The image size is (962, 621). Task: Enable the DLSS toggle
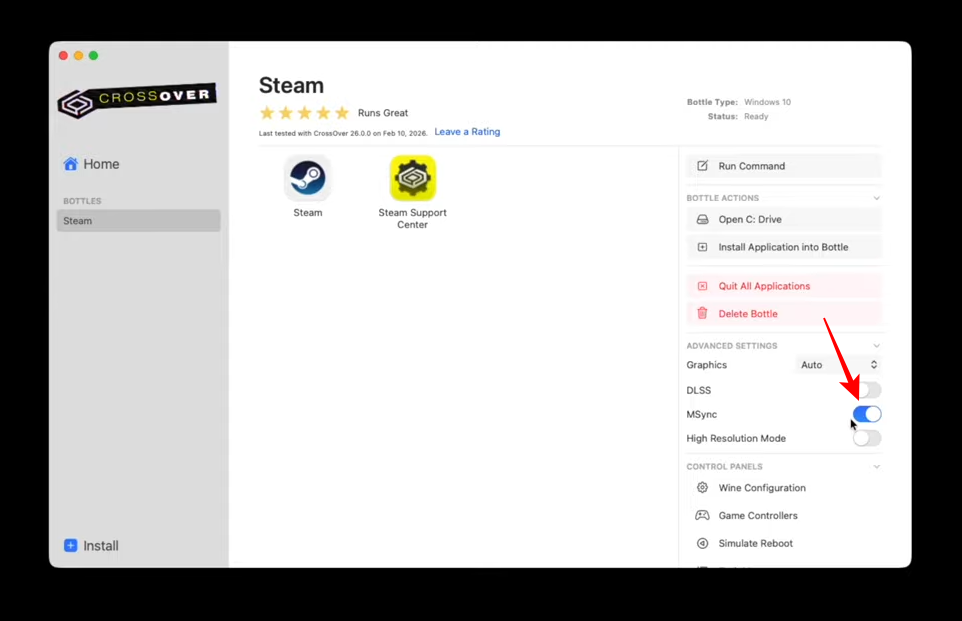coord(867,390)
